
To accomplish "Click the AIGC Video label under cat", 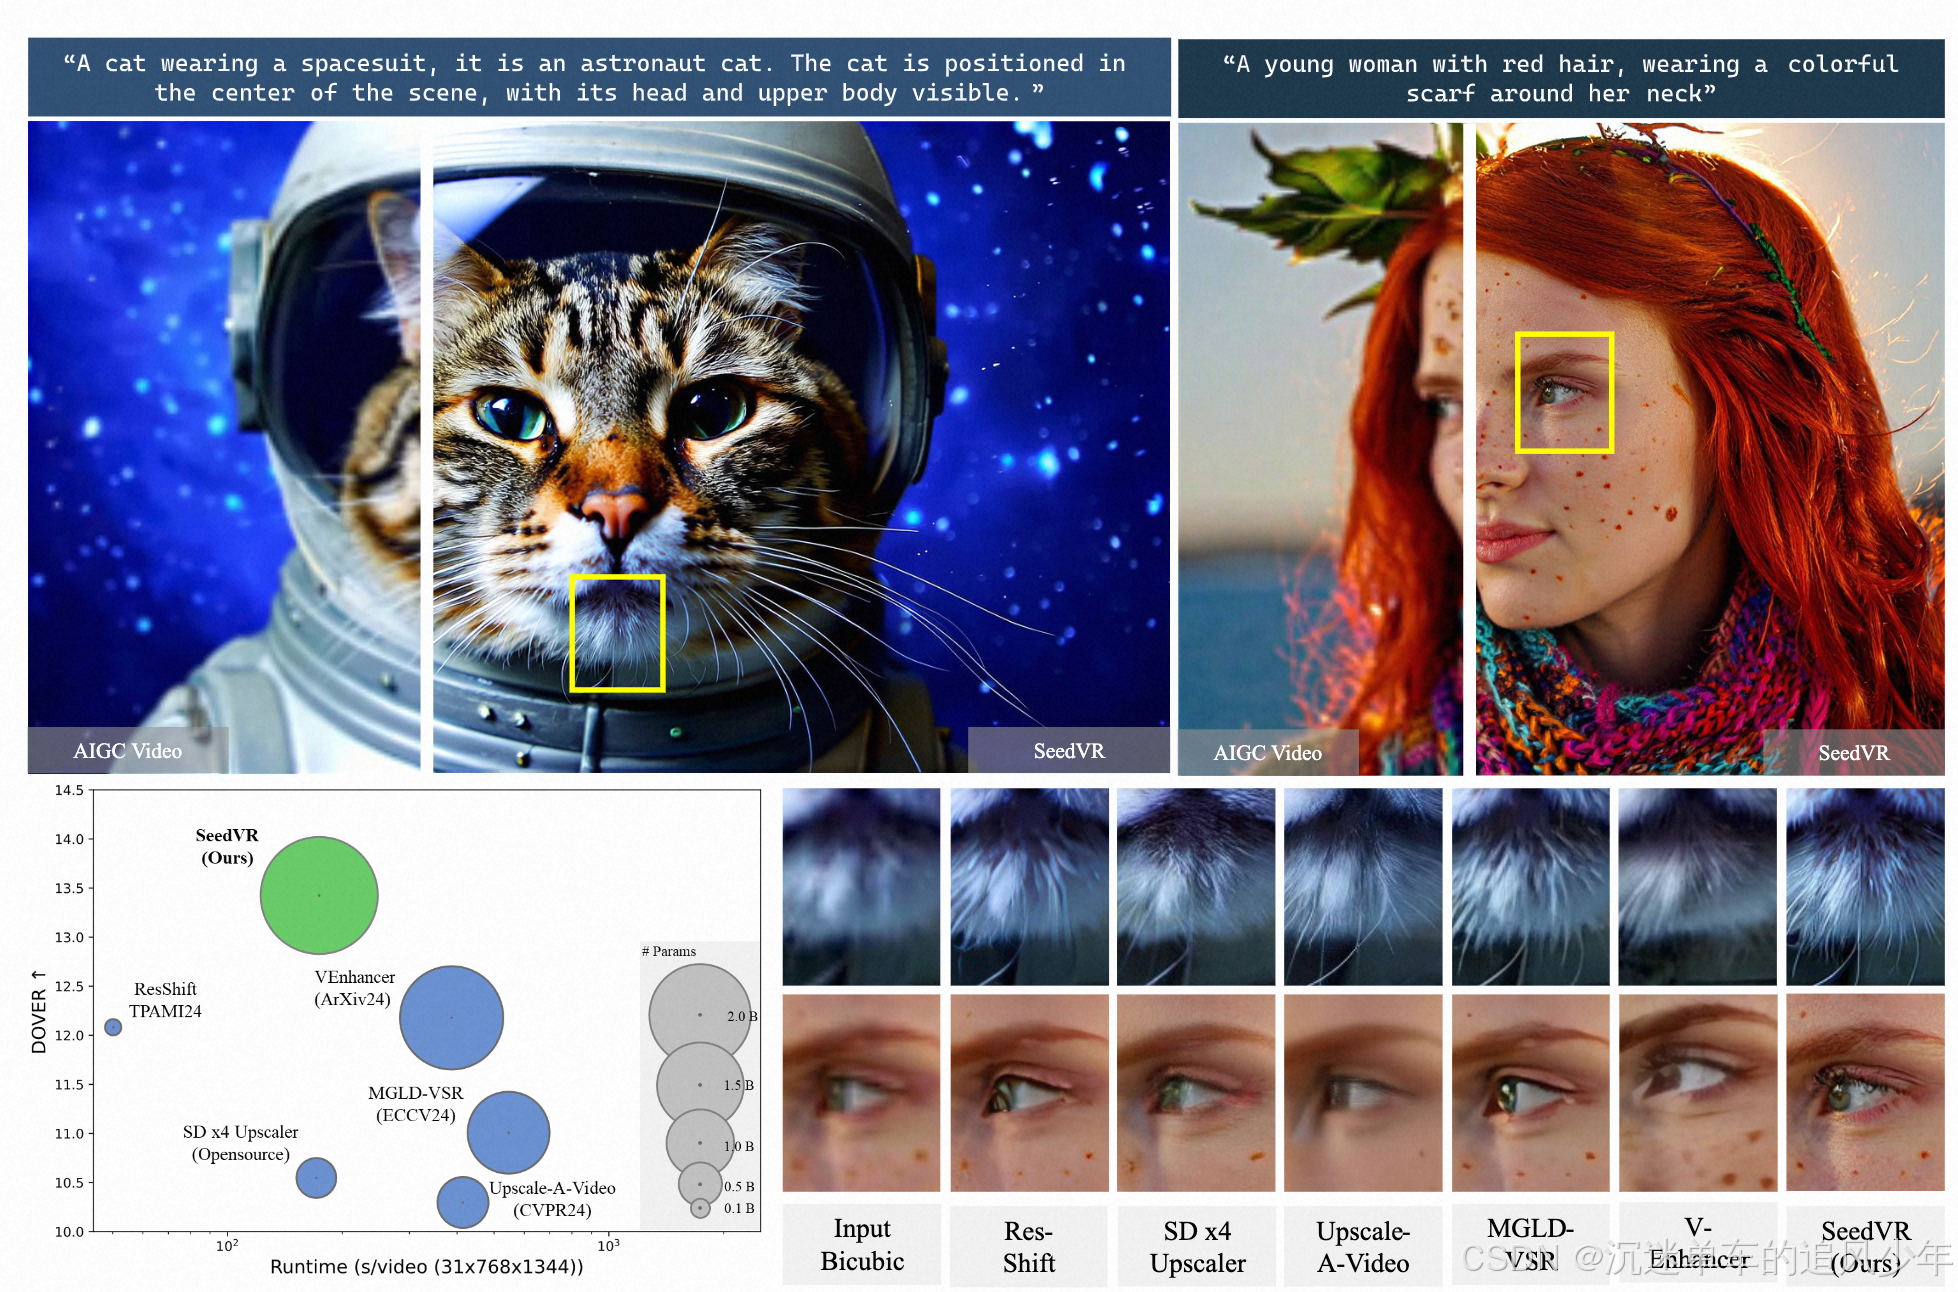I will pyautogui.click(x=128, y=751).
